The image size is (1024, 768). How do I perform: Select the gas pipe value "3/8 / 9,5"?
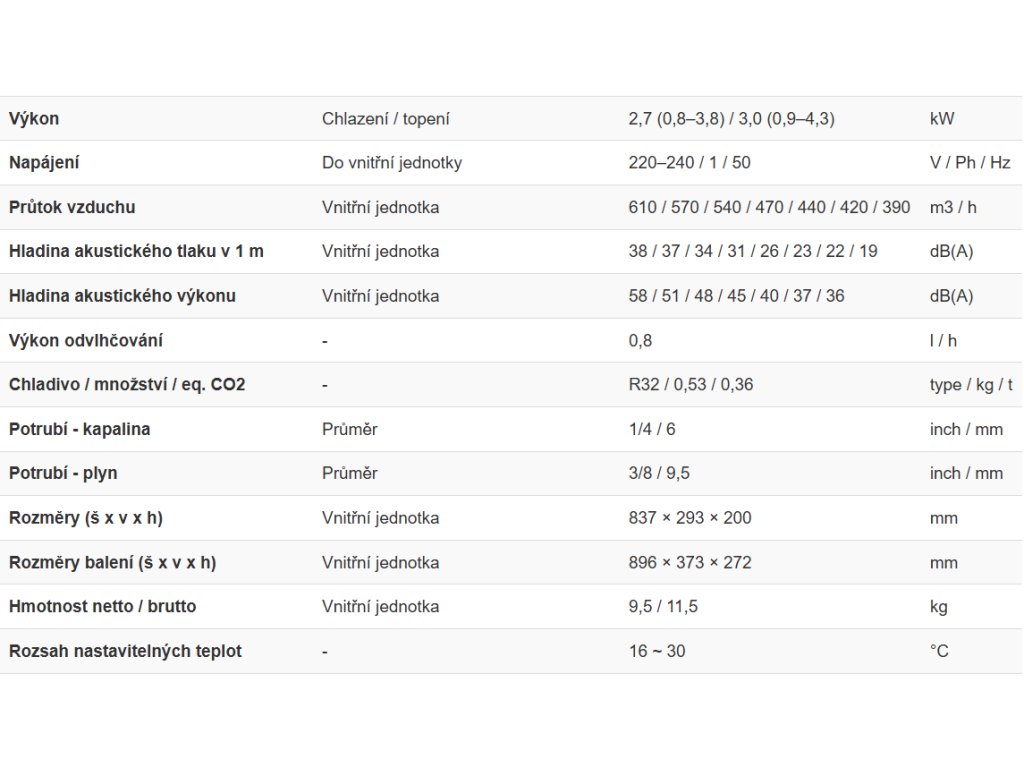(x=660, y=474)
